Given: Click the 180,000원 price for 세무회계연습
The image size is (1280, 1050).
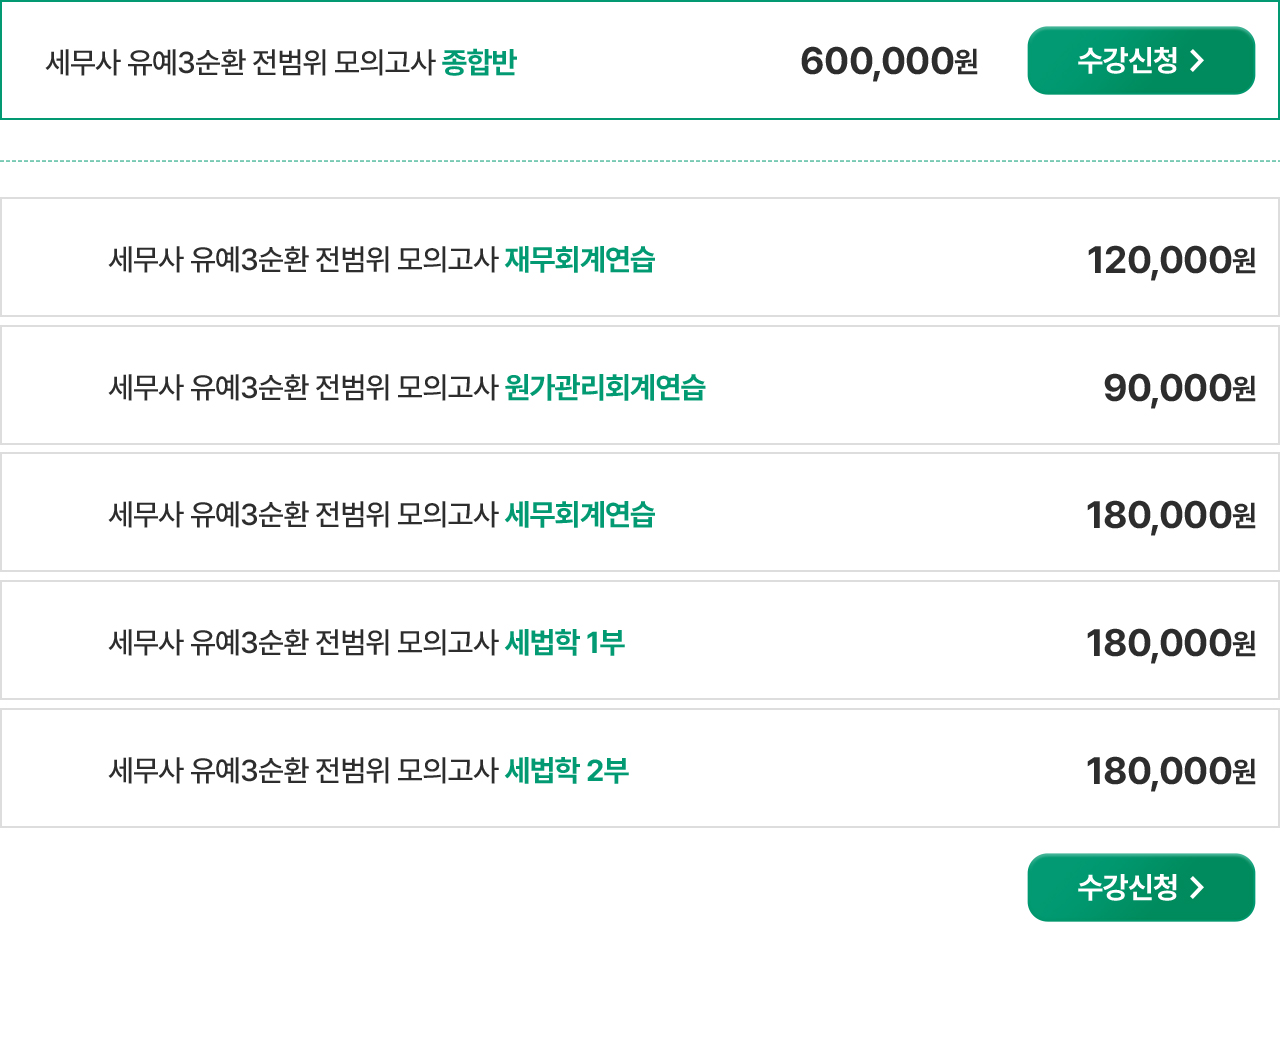Looking at the screenshot, I should click(x=1171, y=515).
